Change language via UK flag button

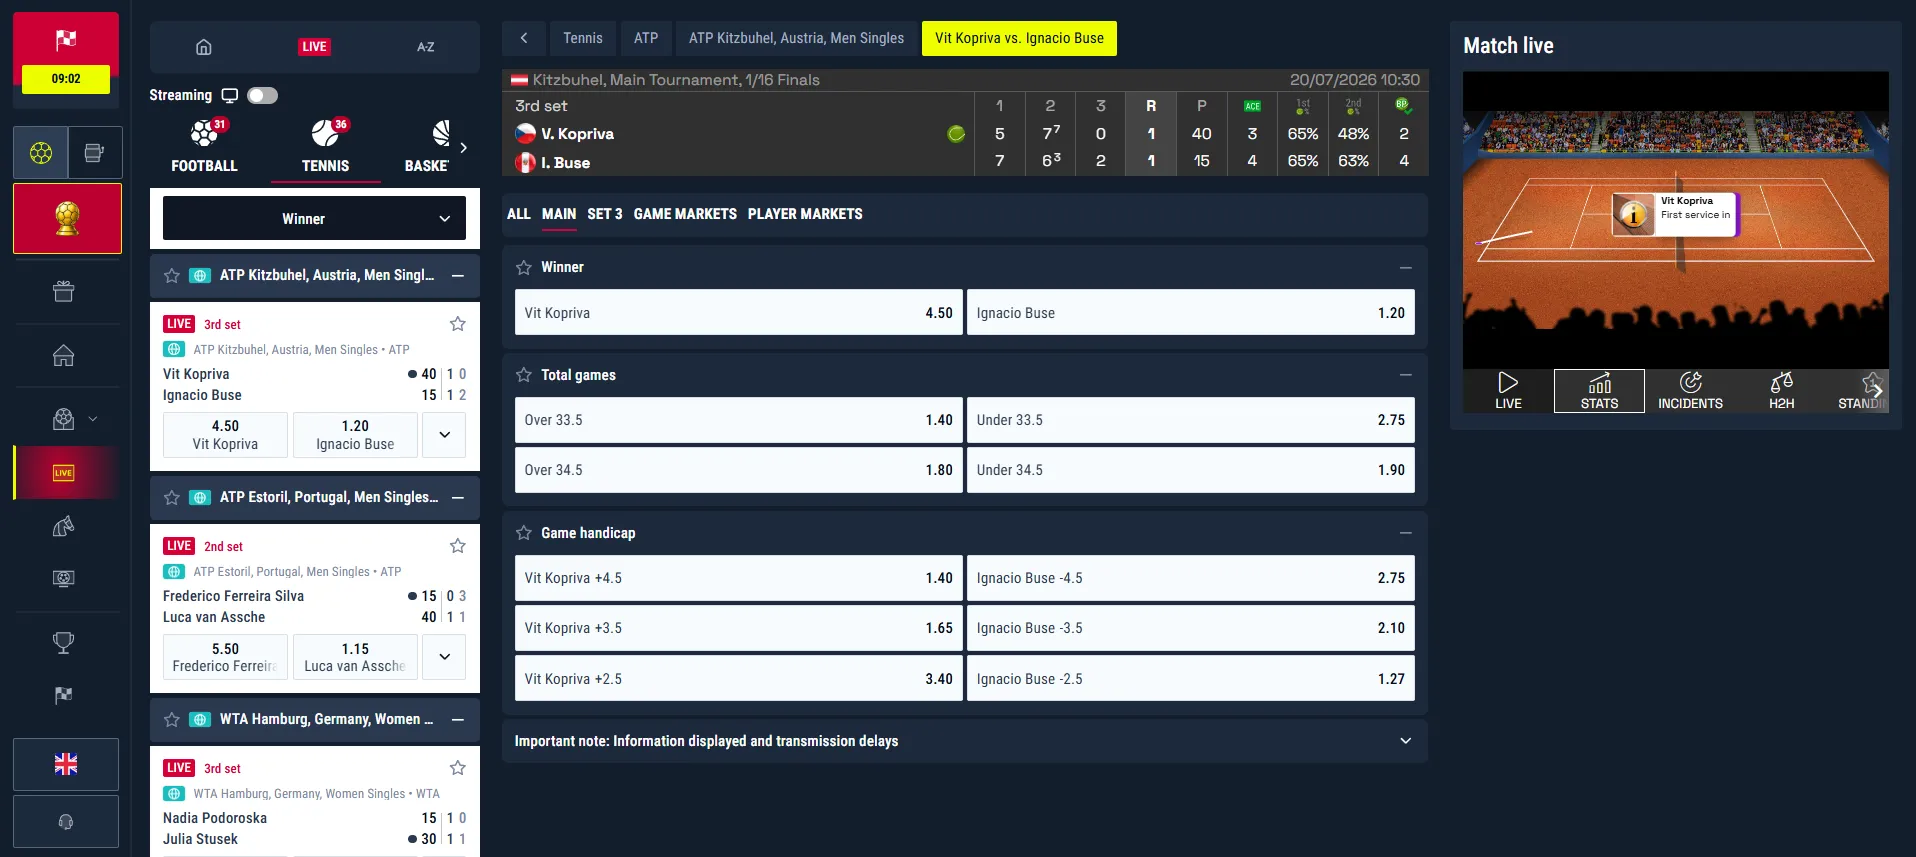[66, 765]
